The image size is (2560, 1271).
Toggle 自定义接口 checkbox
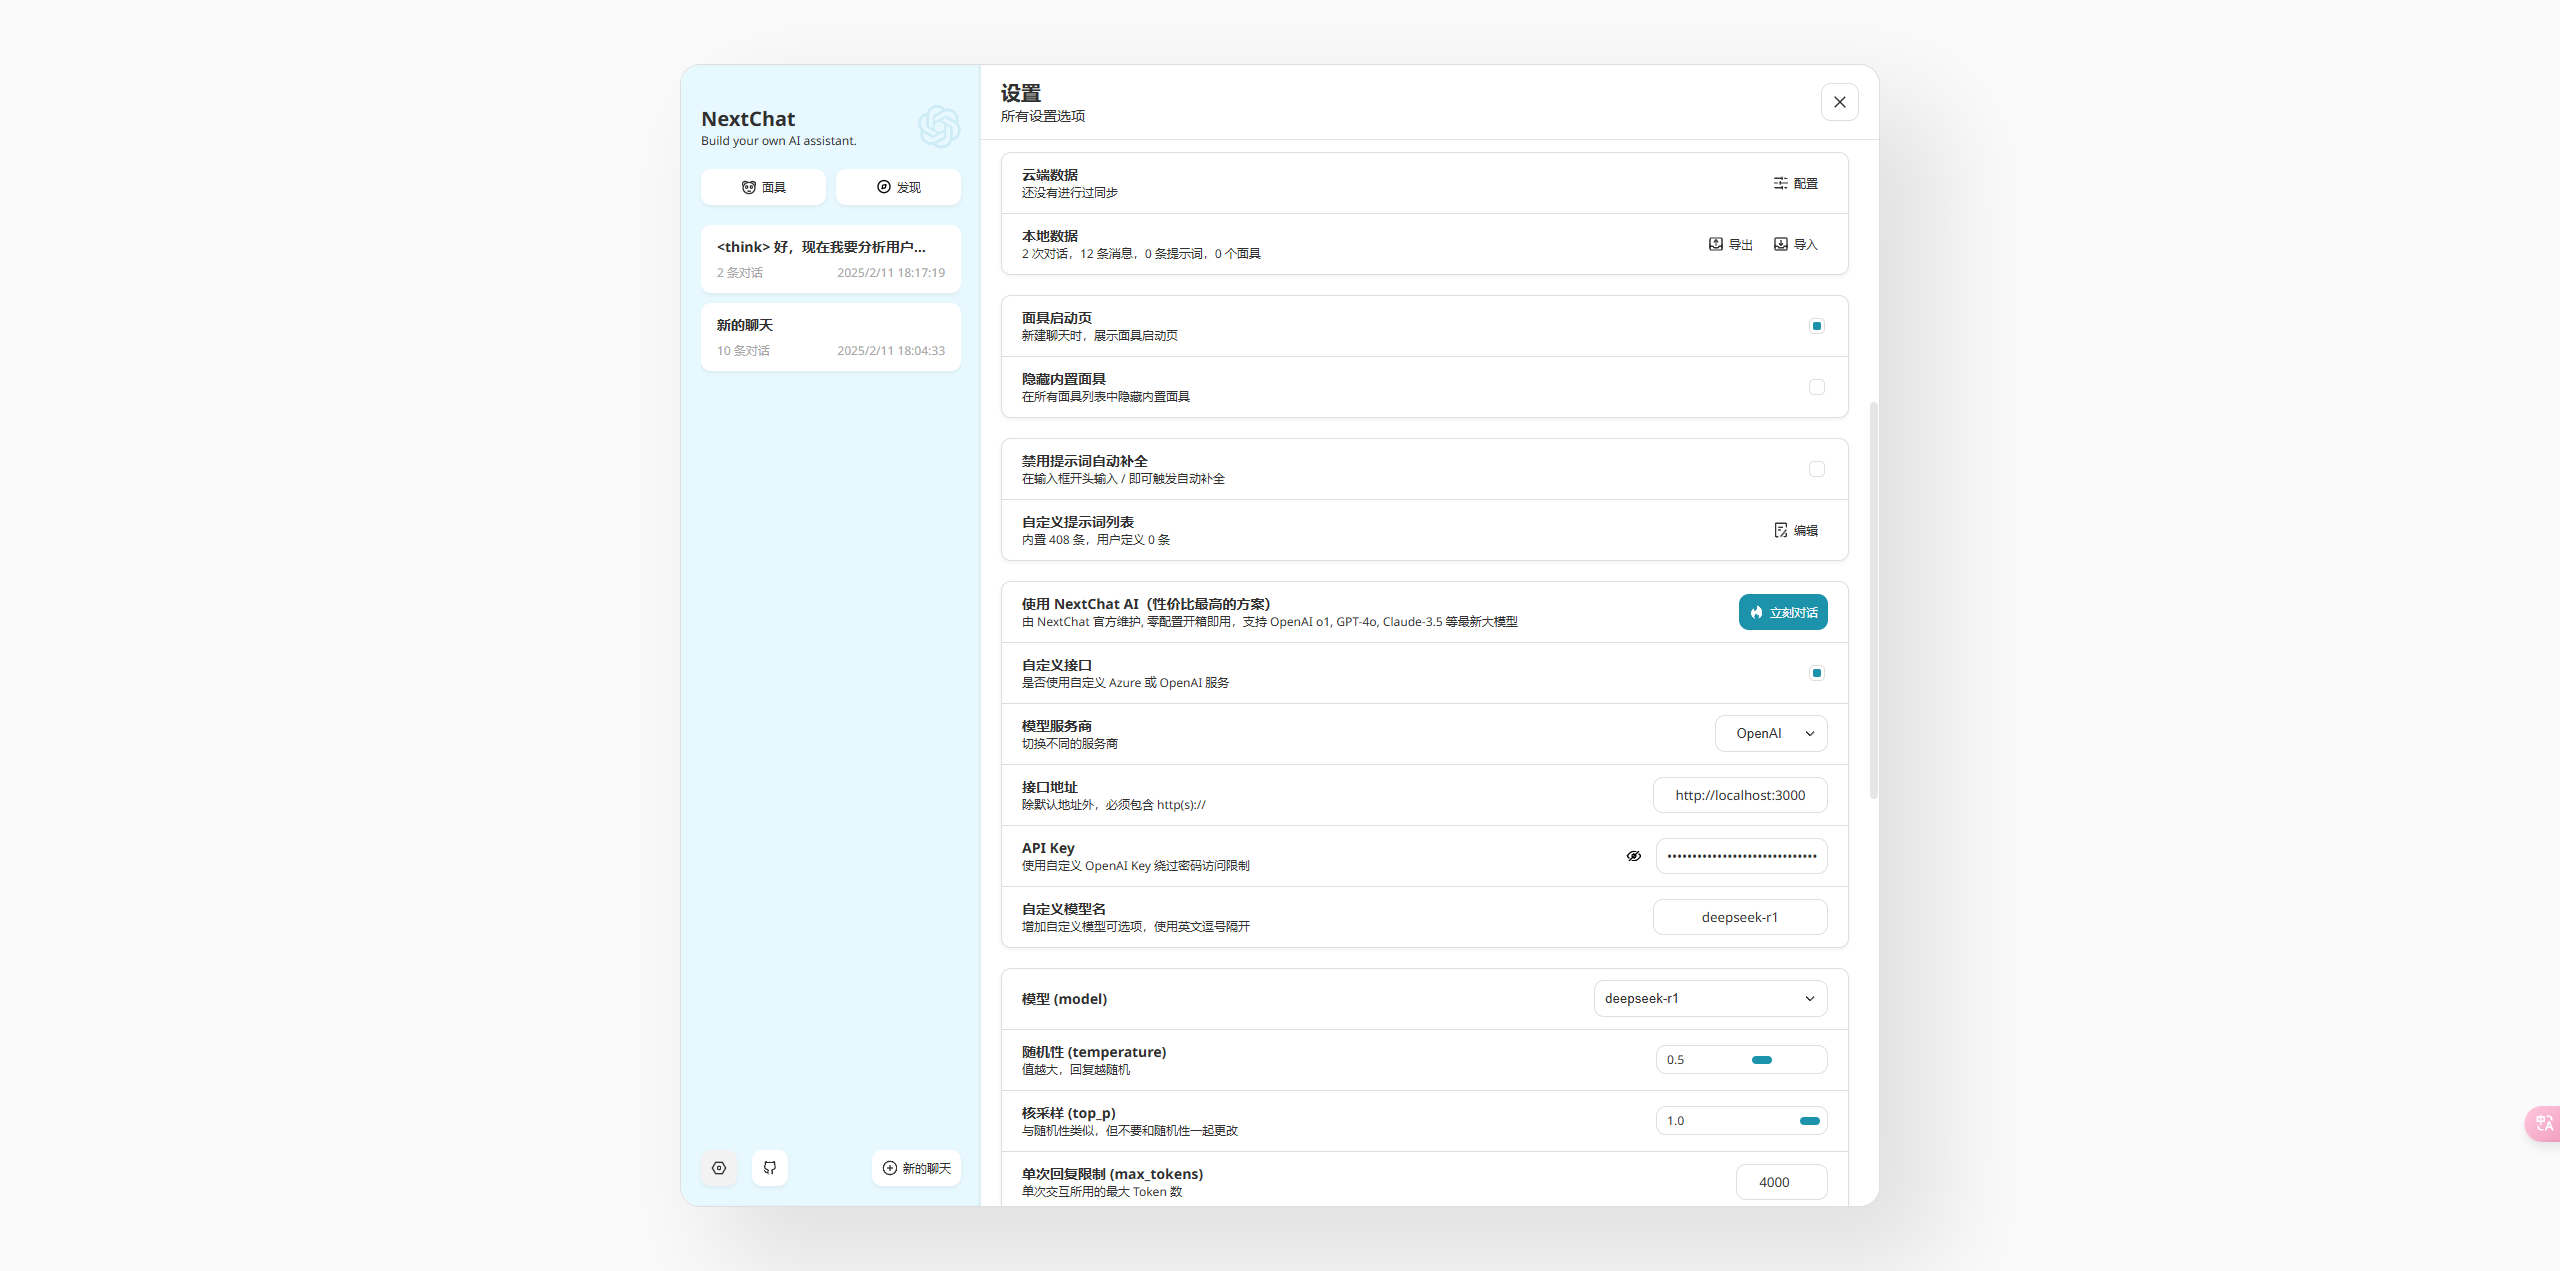click(1817, 673)
